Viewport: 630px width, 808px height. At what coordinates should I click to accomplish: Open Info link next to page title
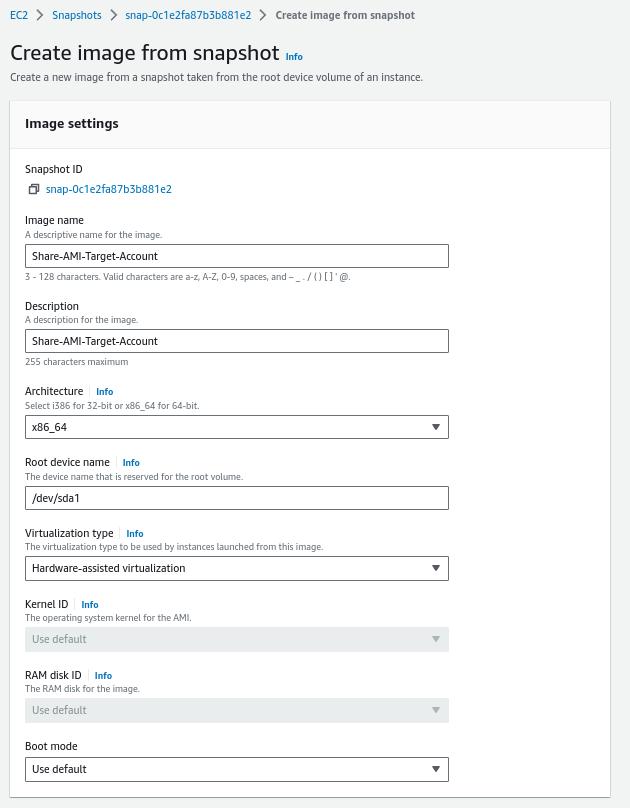pos(294,57)
